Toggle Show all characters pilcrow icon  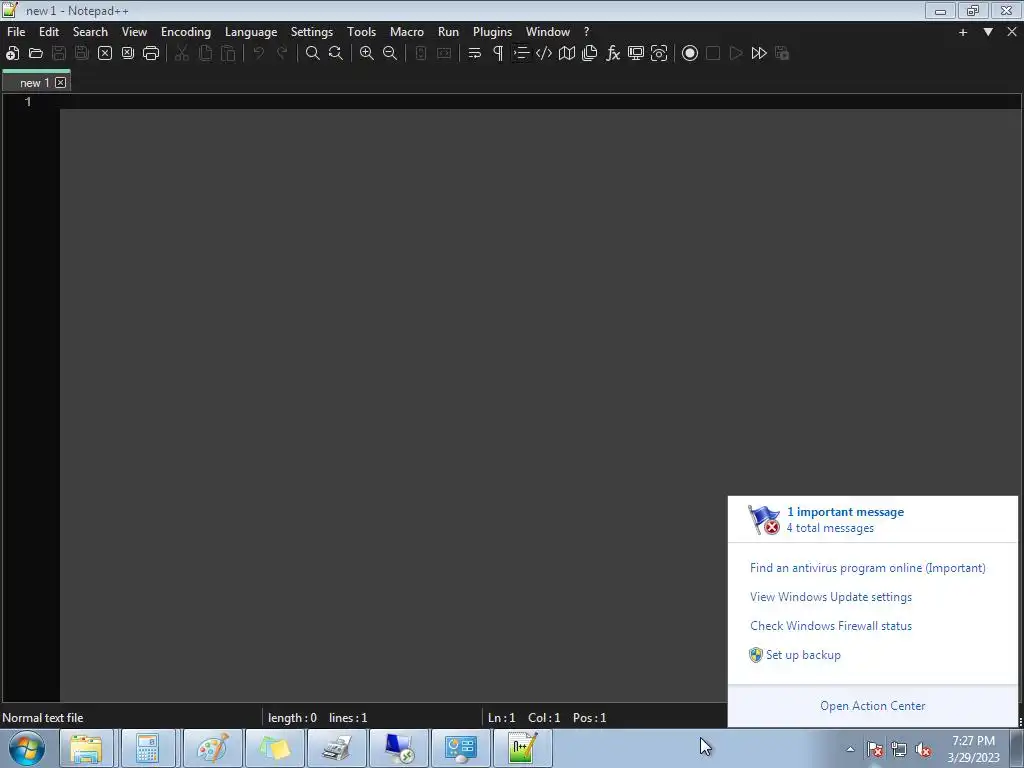(498, 54)
